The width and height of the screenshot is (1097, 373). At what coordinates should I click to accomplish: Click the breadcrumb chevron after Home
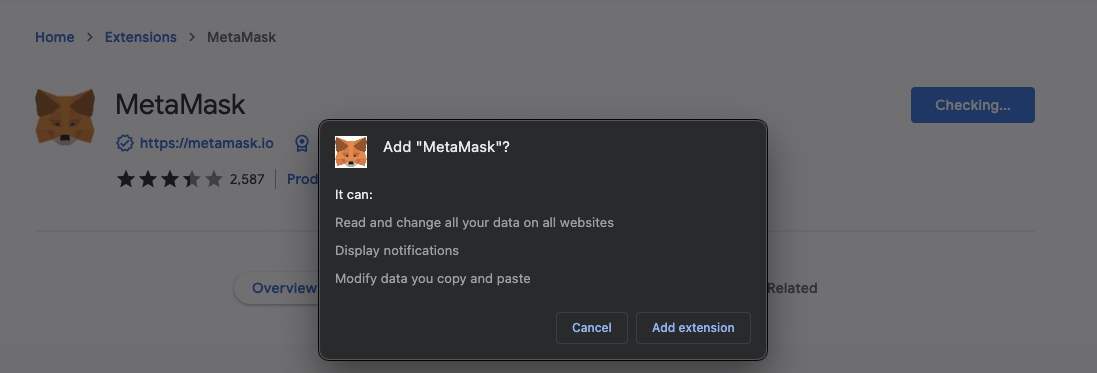(90, 37)
